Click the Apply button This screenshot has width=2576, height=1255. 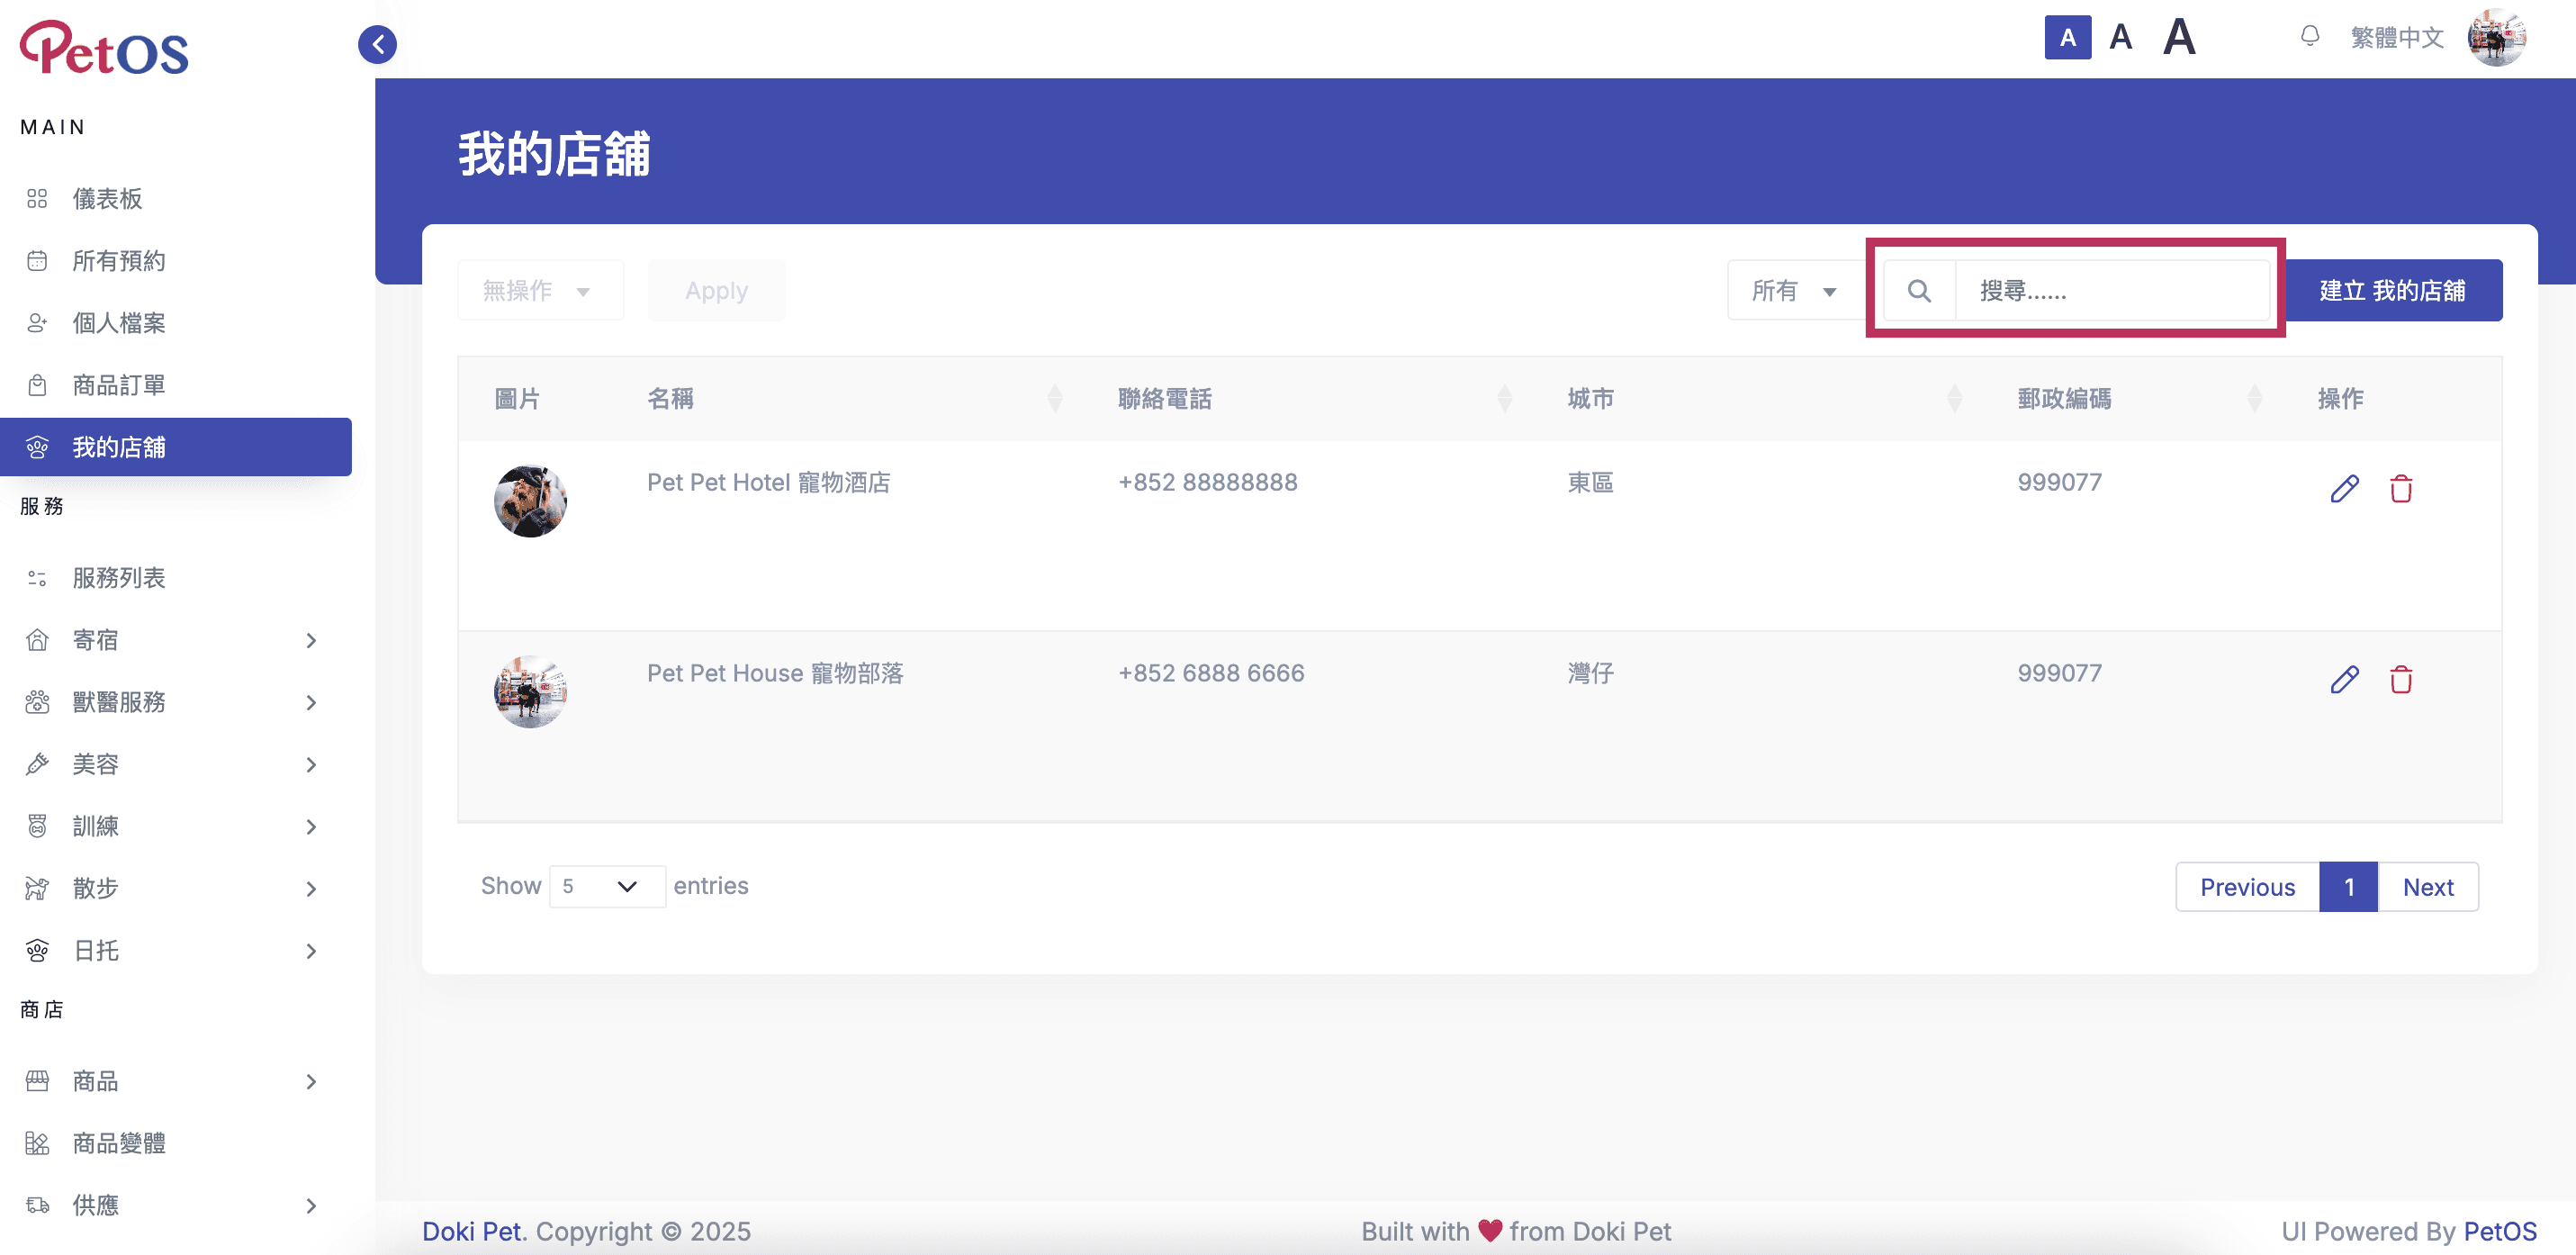(x=716, y=291)
